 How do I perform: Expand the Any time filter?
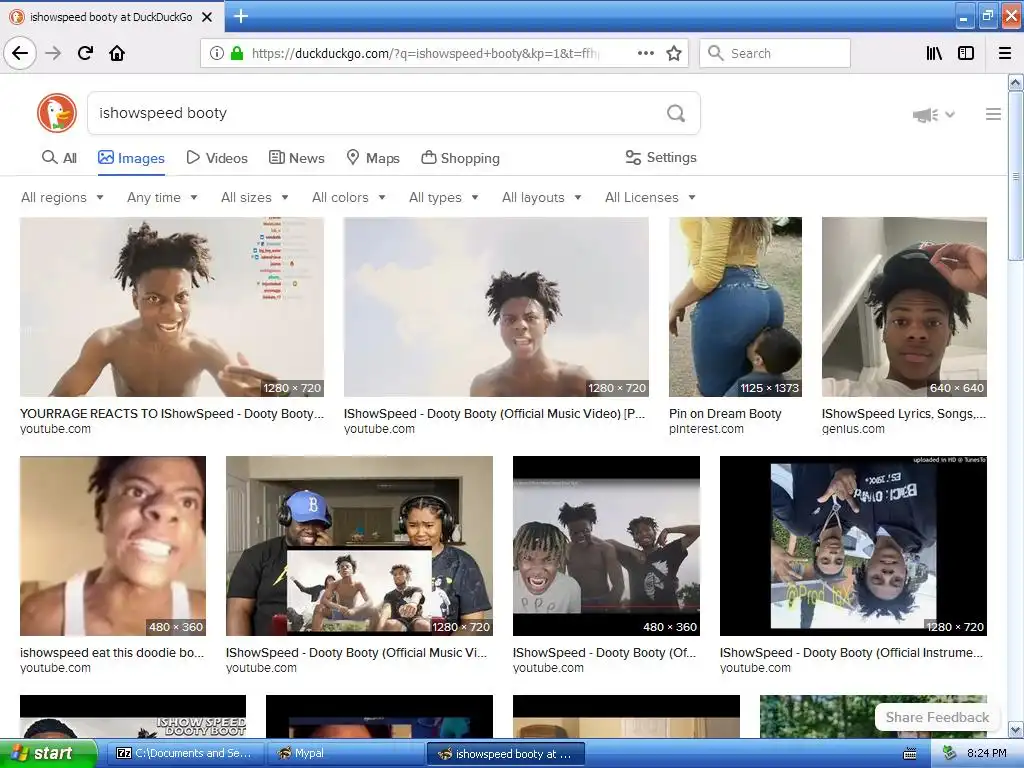tap(162, 197)
